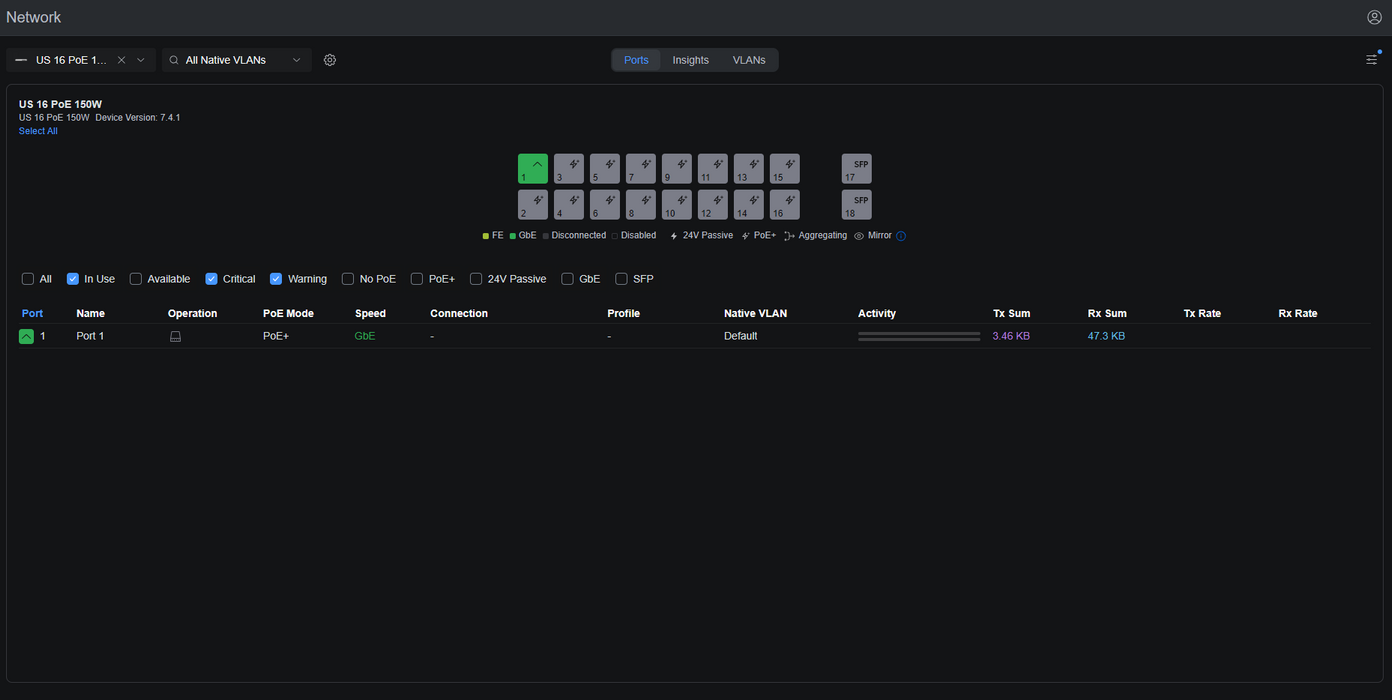Select port 6 in the switch diagram
The width and height of the screenshot is (1392, 700).
coord(605,205)
